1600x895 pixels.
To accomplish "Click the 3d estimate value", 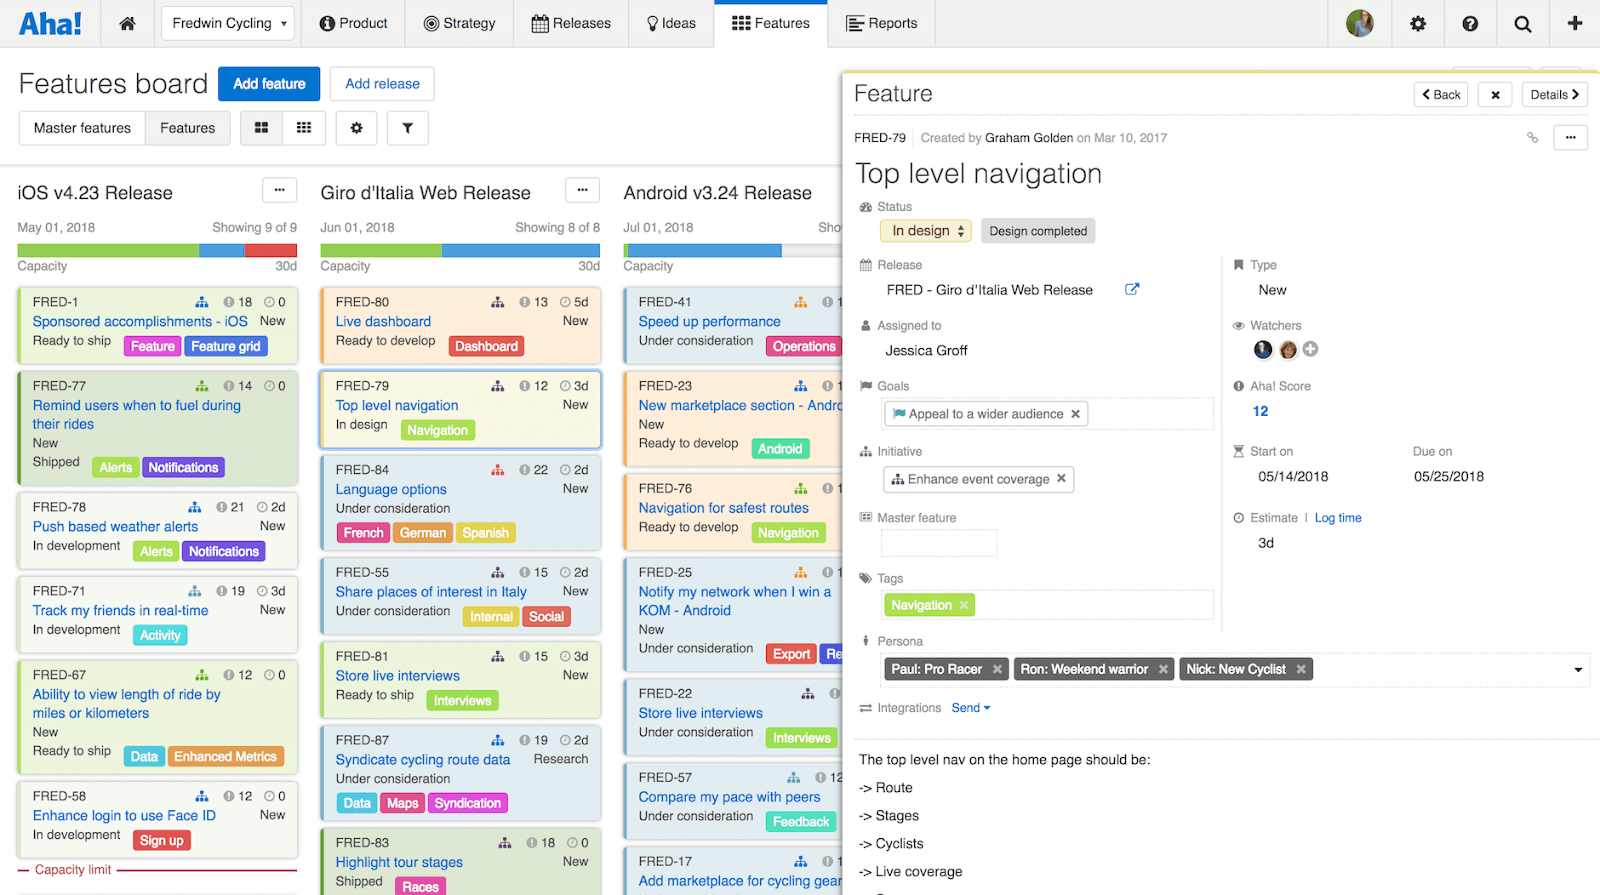I will click(1265, 543).
